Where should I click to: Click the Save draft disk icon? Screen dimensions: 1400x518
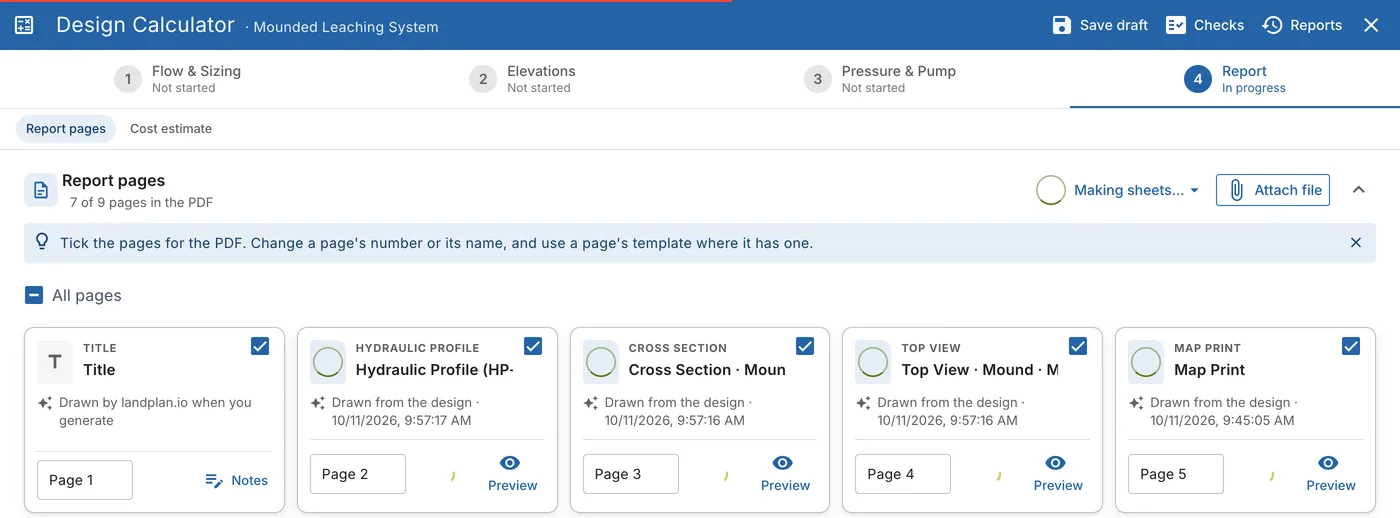[1062, 25]
